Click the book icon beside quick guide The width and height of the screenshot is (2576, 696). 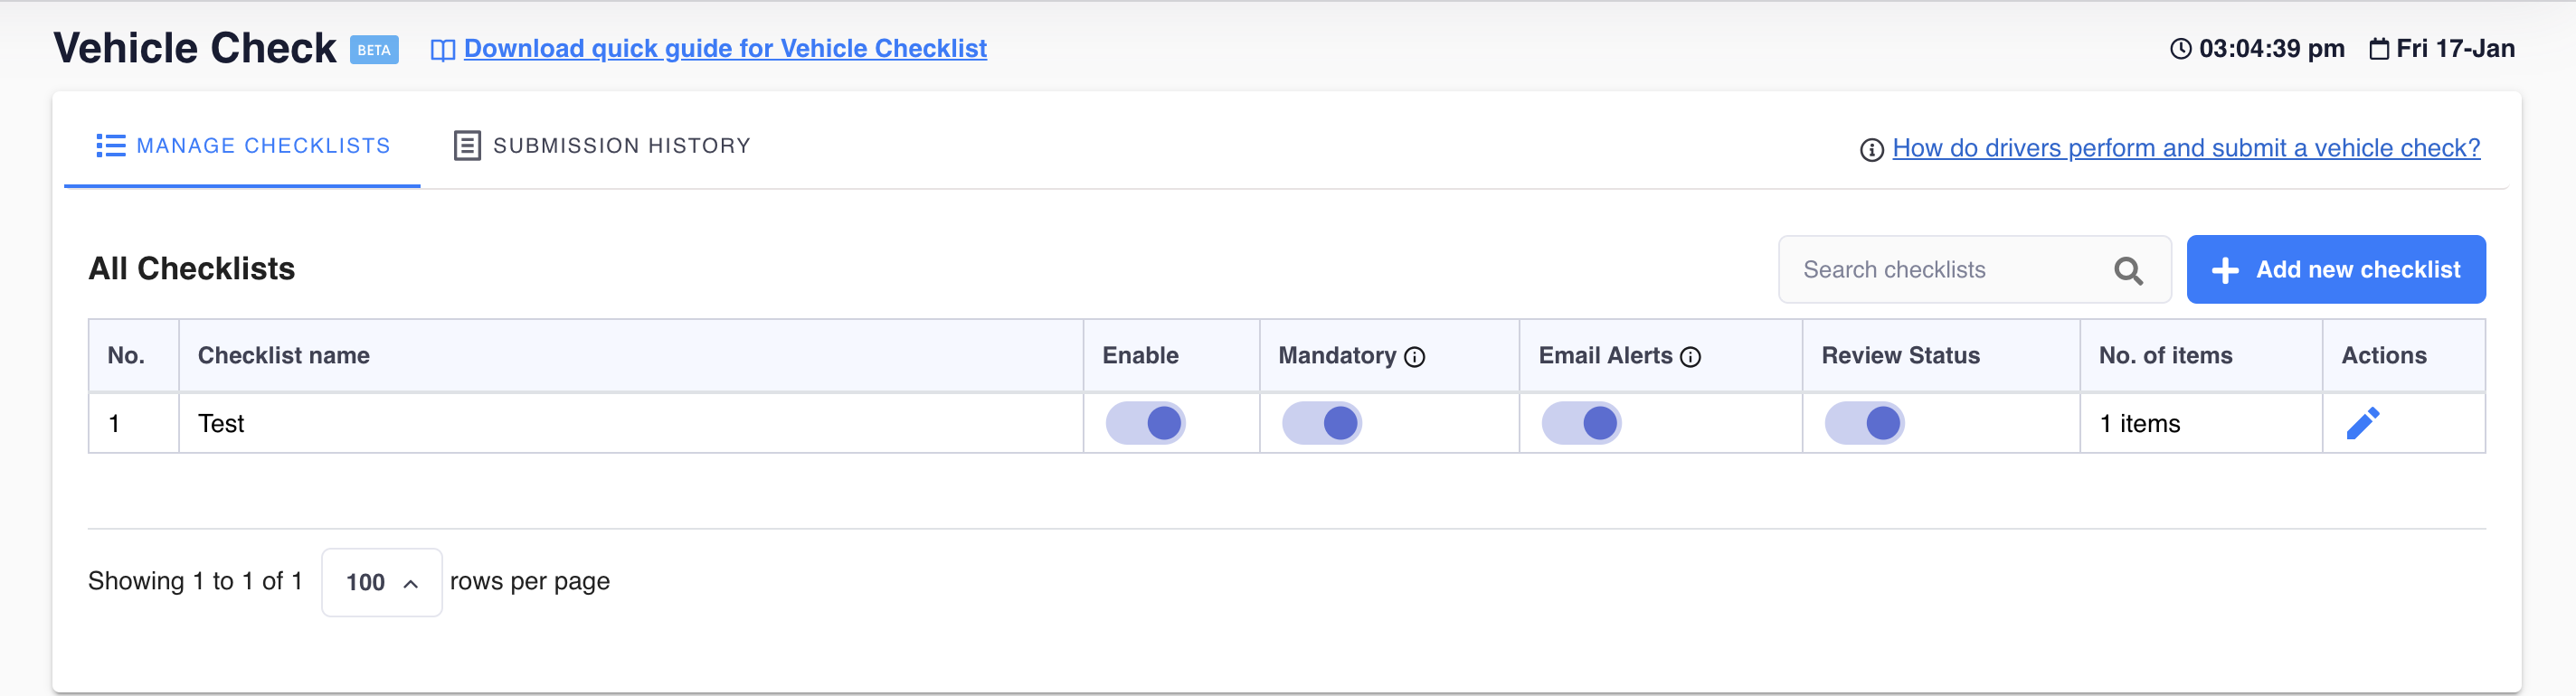[442, 50]
